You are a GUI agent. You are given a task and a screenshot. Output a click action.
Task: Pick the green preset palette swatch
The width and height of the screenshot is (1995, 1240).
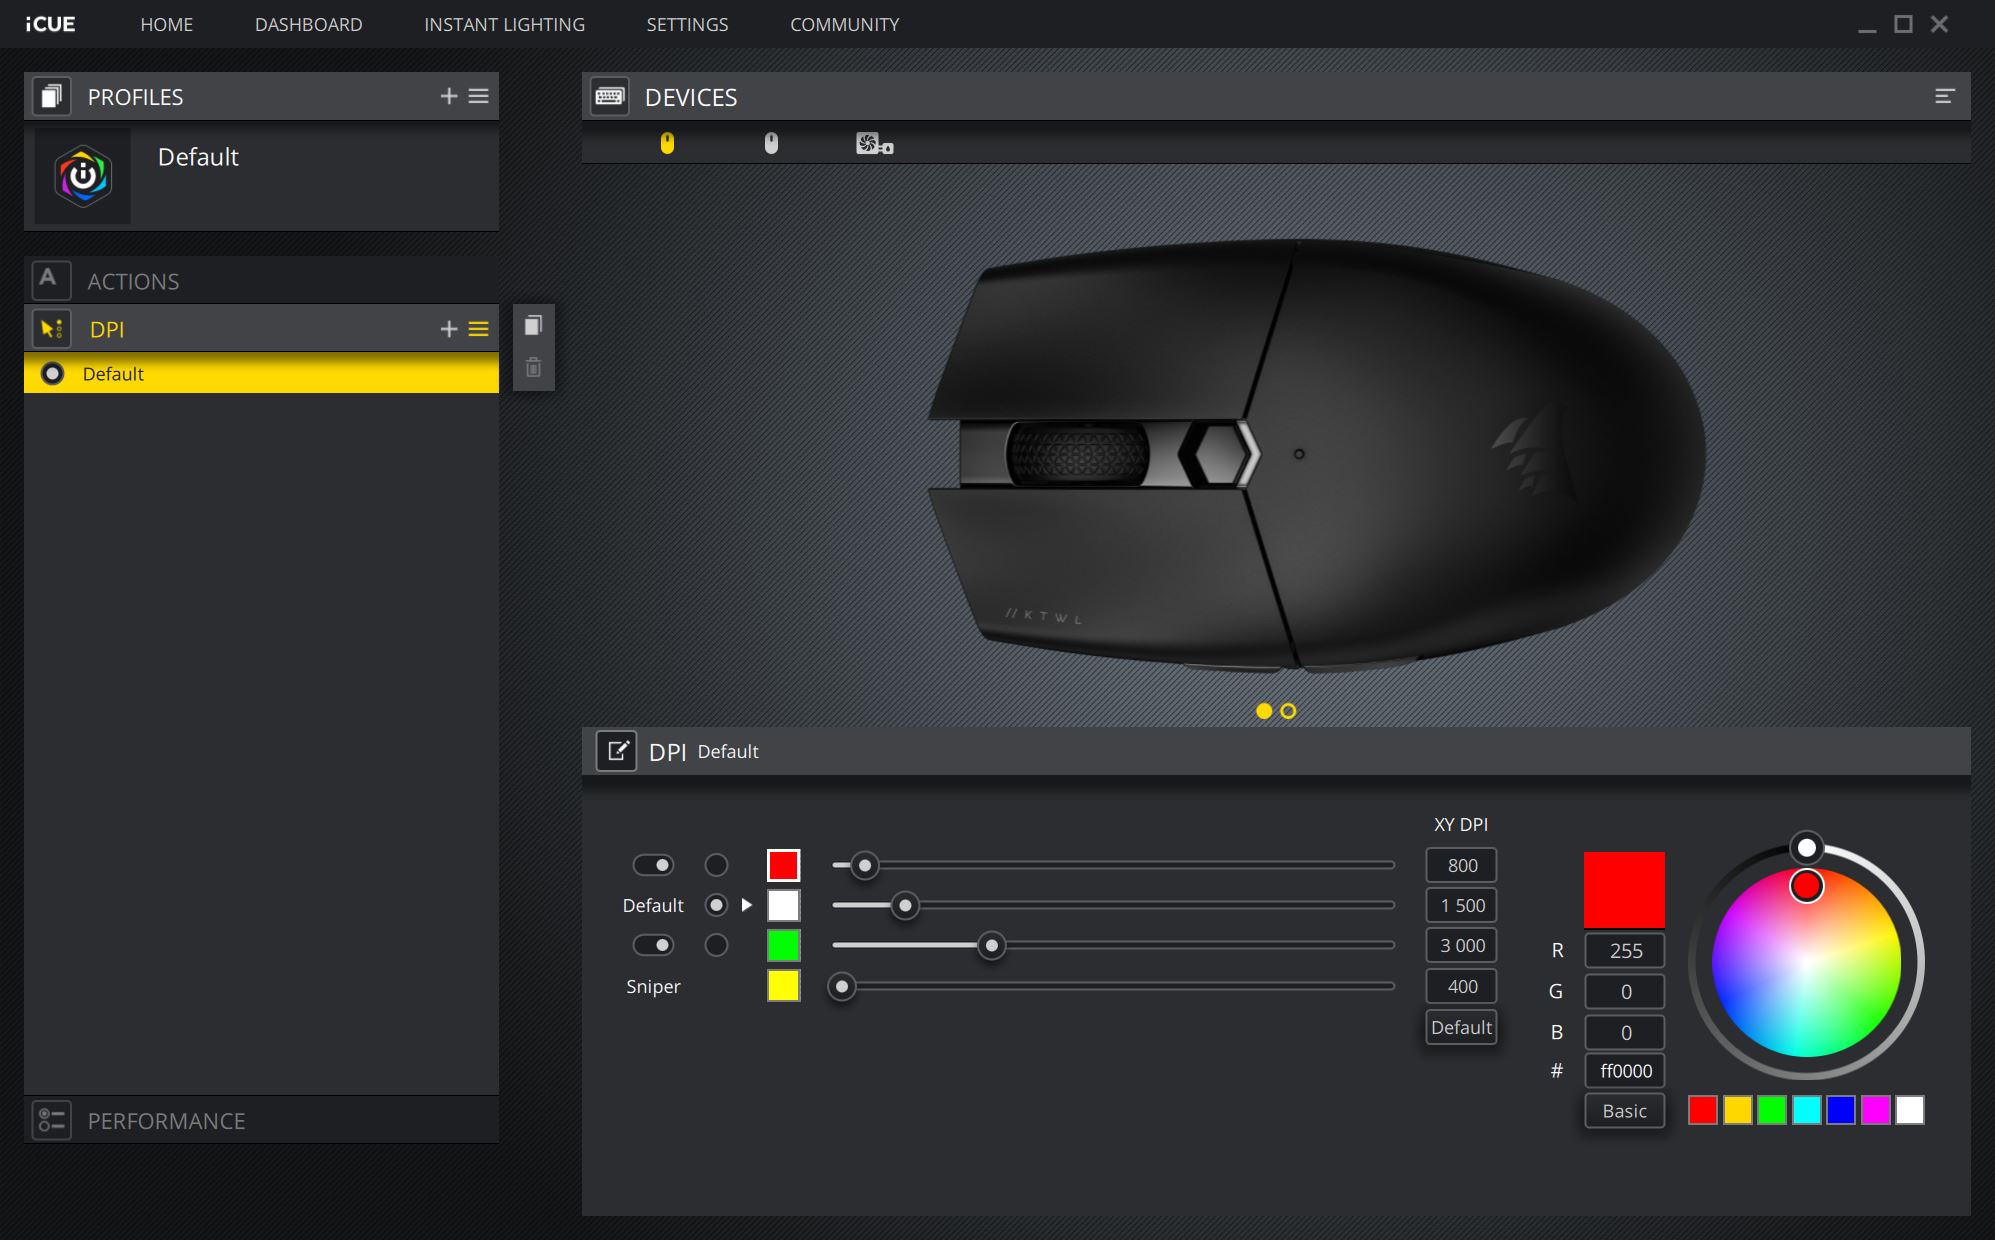(1772, 1110)
